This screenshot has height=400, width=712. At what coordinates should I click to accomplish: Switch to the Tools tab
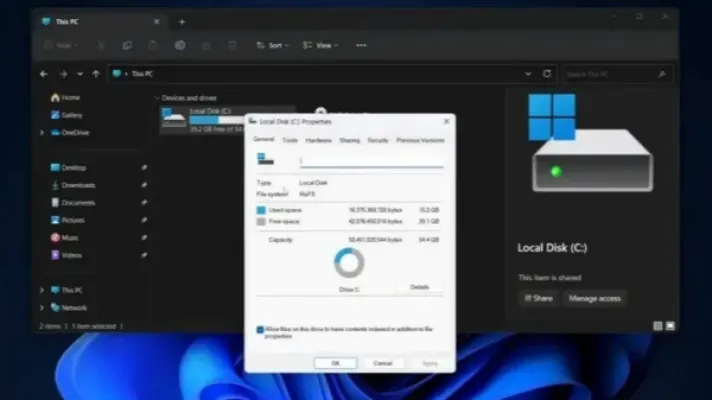tap(290, 140)
